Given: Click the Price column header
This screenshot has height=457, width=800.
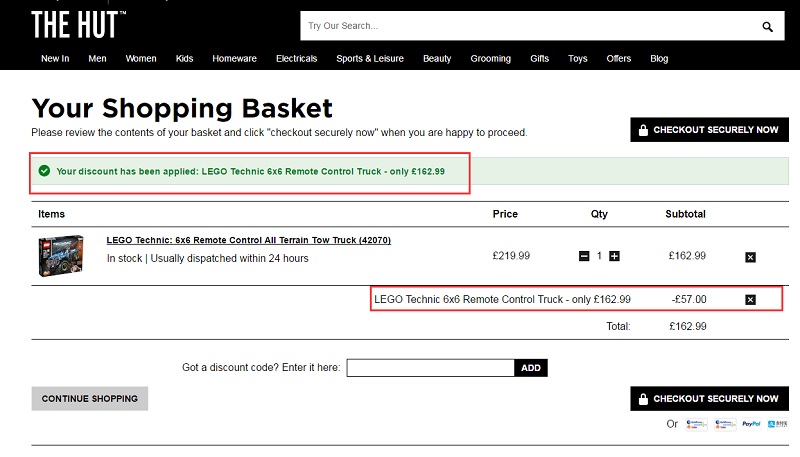Looking at the screenshot, I should [505, 214].
